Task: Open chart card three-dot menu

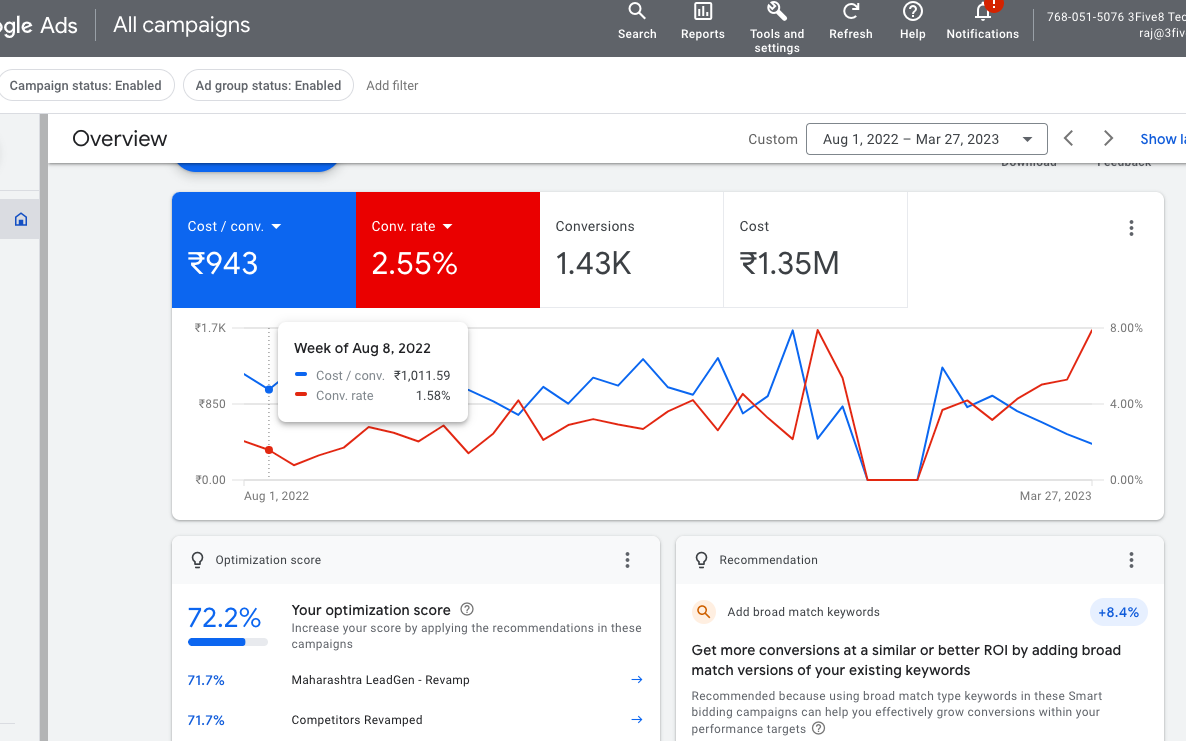Action: tap(1131, 228)
